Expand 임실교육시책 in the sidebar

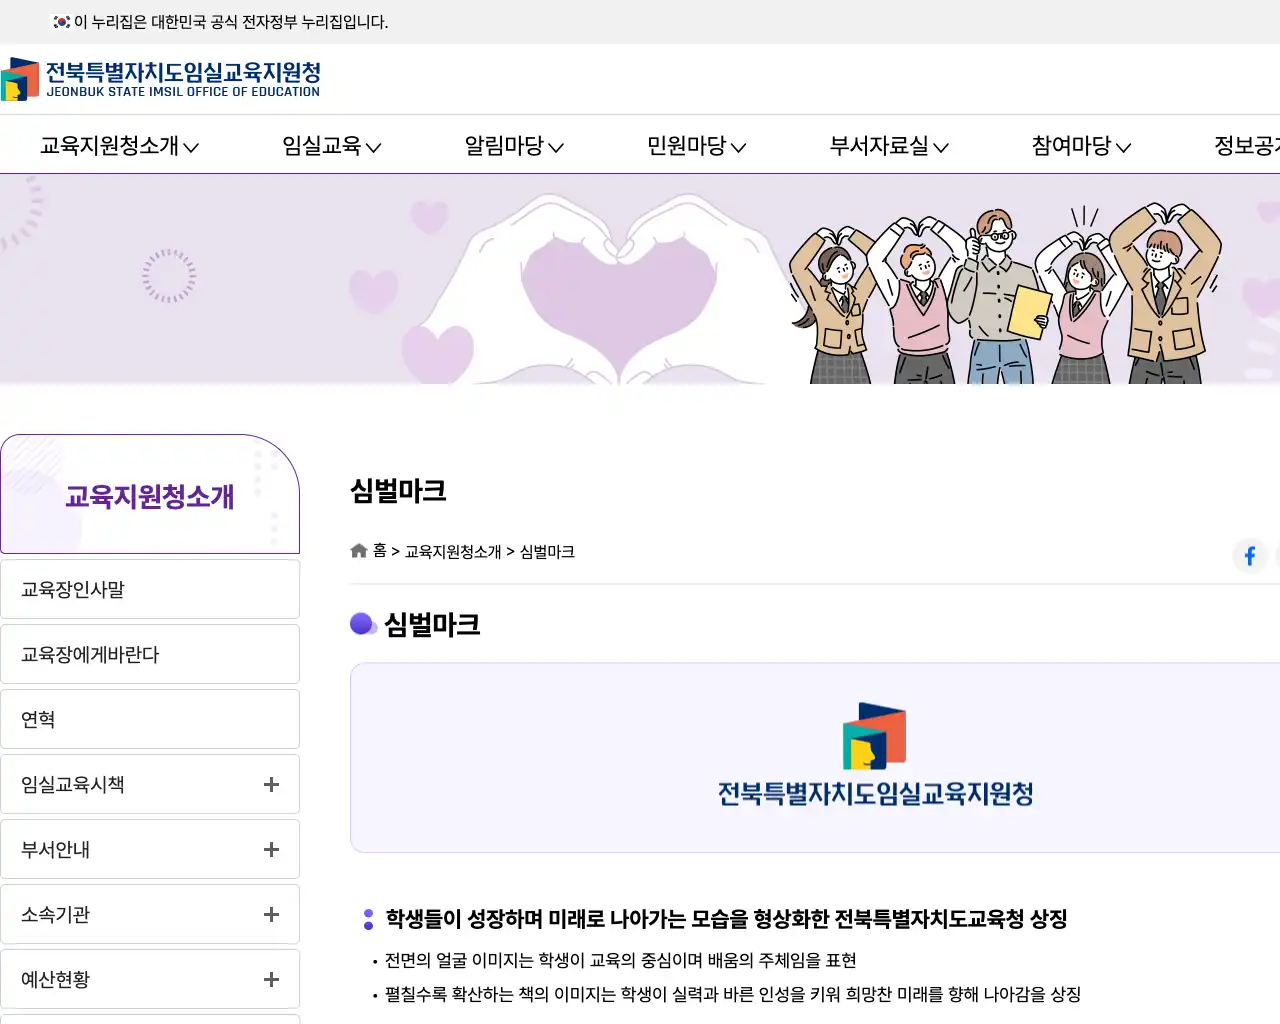coord(269,784)
